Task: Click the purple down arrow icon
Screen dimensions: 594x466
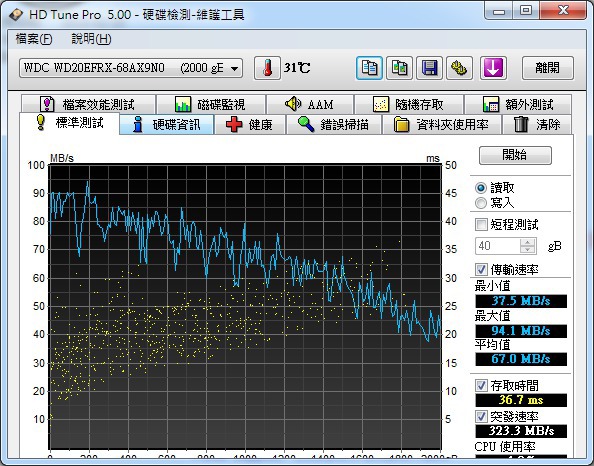Action: 493,68
